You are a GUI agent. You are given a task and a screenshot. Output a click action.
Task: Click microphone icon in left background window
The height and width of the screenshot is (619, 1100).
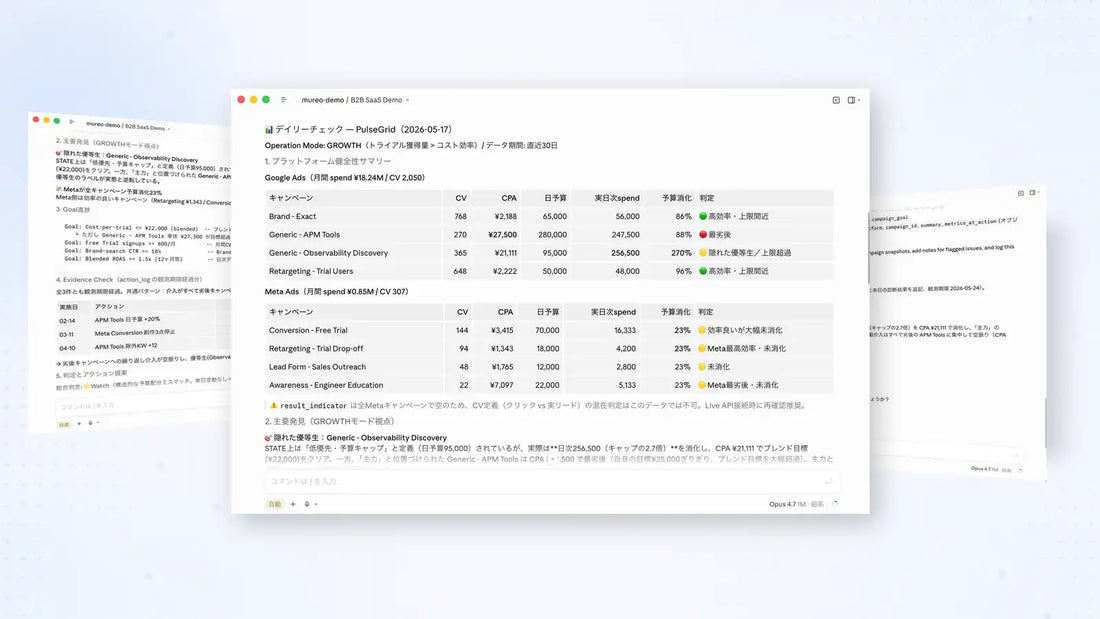click(90, 423)
